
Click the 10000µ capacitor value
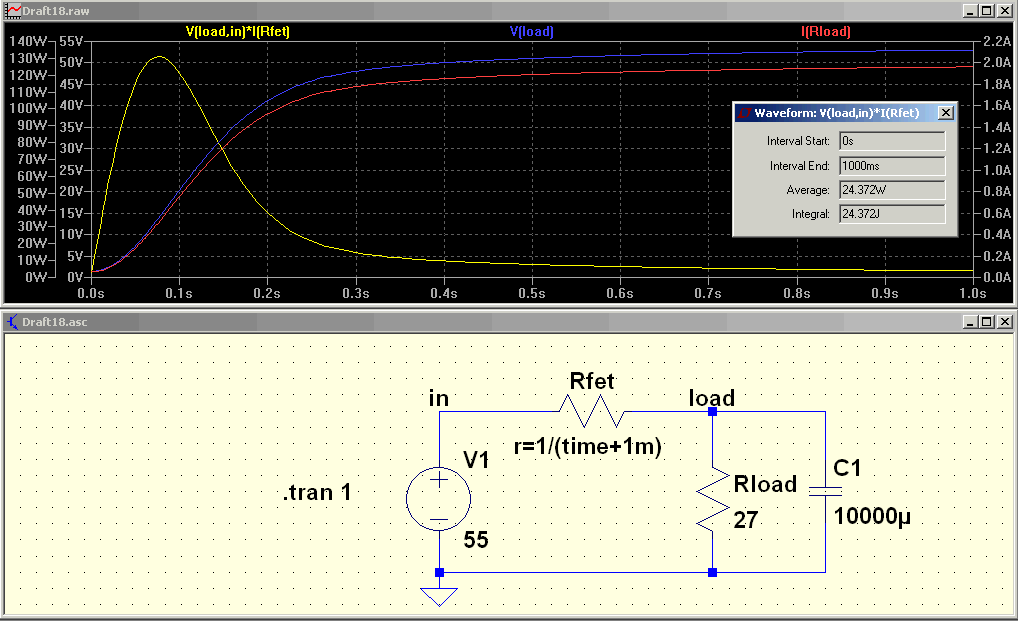872,517
